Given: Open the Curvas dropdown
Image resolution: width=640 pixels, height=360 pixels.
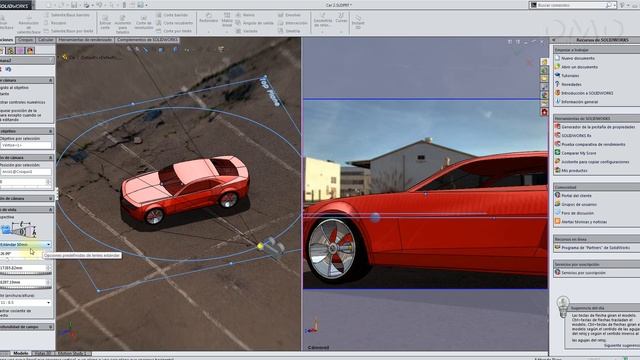Looking at the screenshot, I should (x=341, y=31).
